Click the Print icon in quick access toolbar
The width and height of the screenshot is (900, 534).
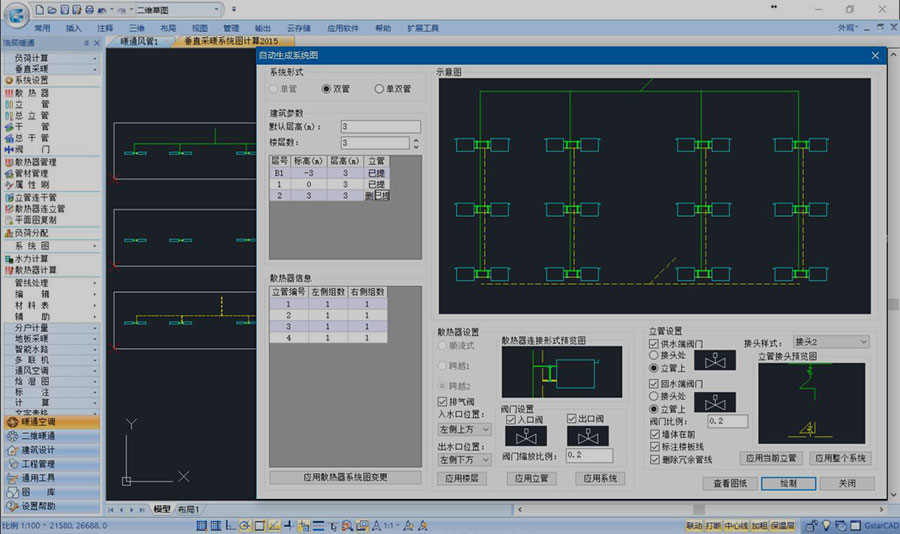90,9
